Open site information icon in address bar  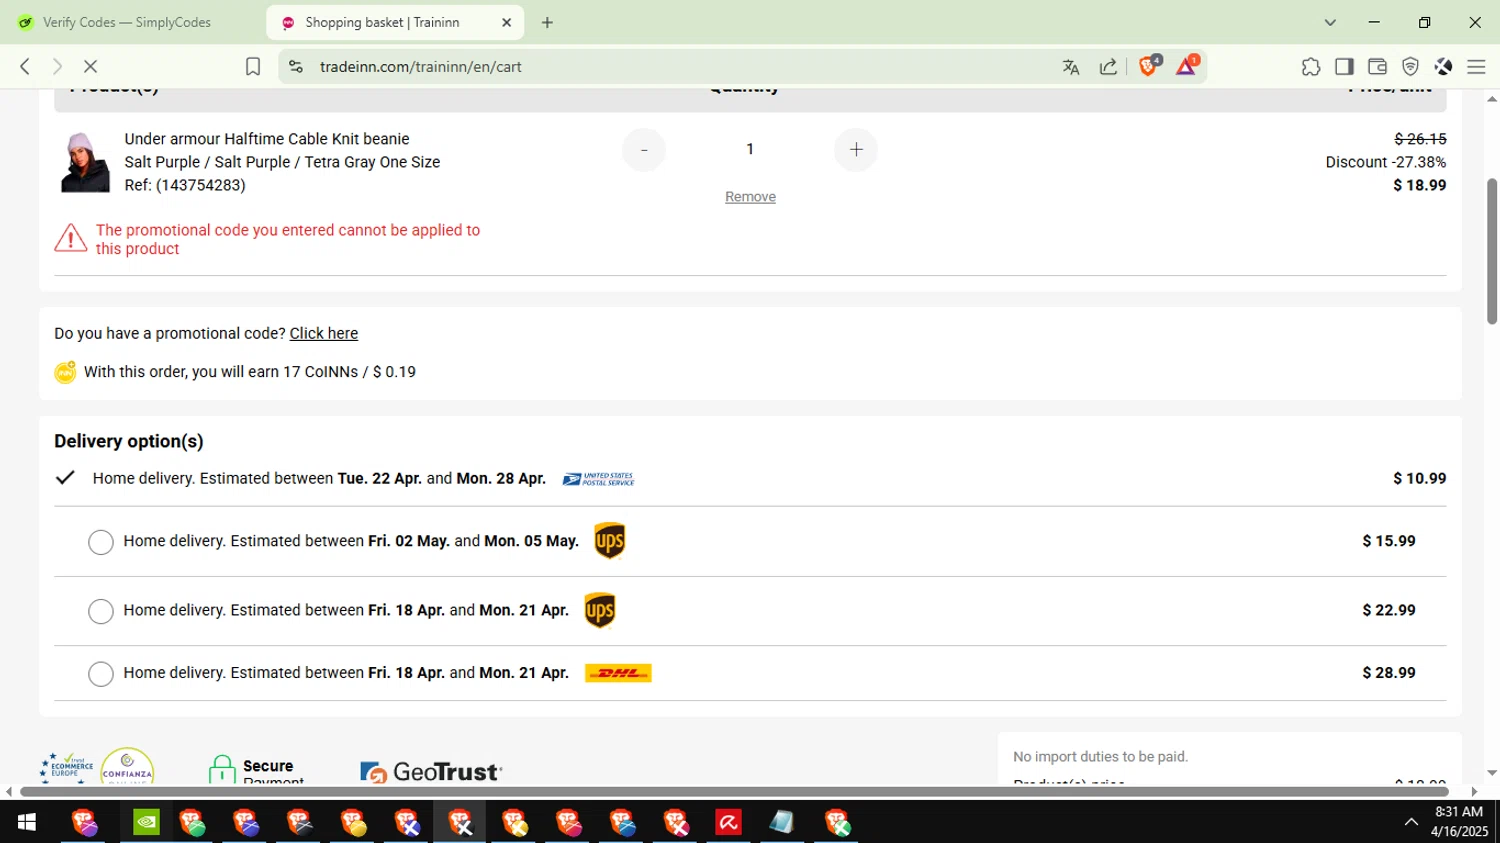pyautogui.click(x=295, y=67)
